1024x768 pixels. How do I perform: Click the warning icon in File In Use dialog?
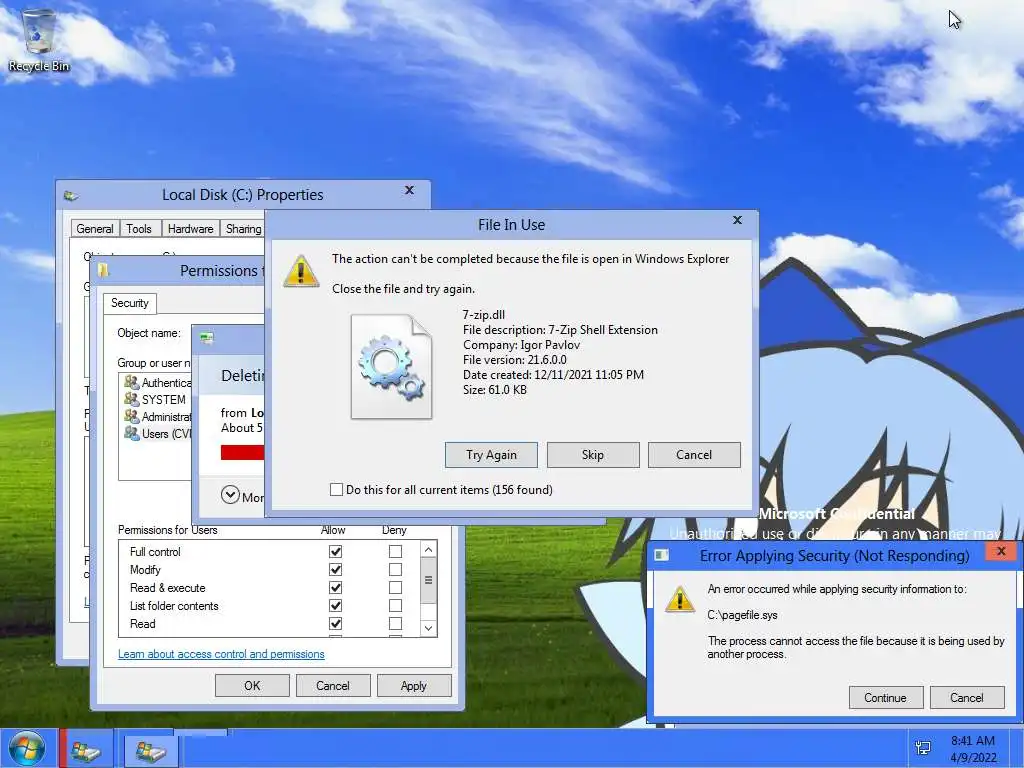[x=300, y=271]
